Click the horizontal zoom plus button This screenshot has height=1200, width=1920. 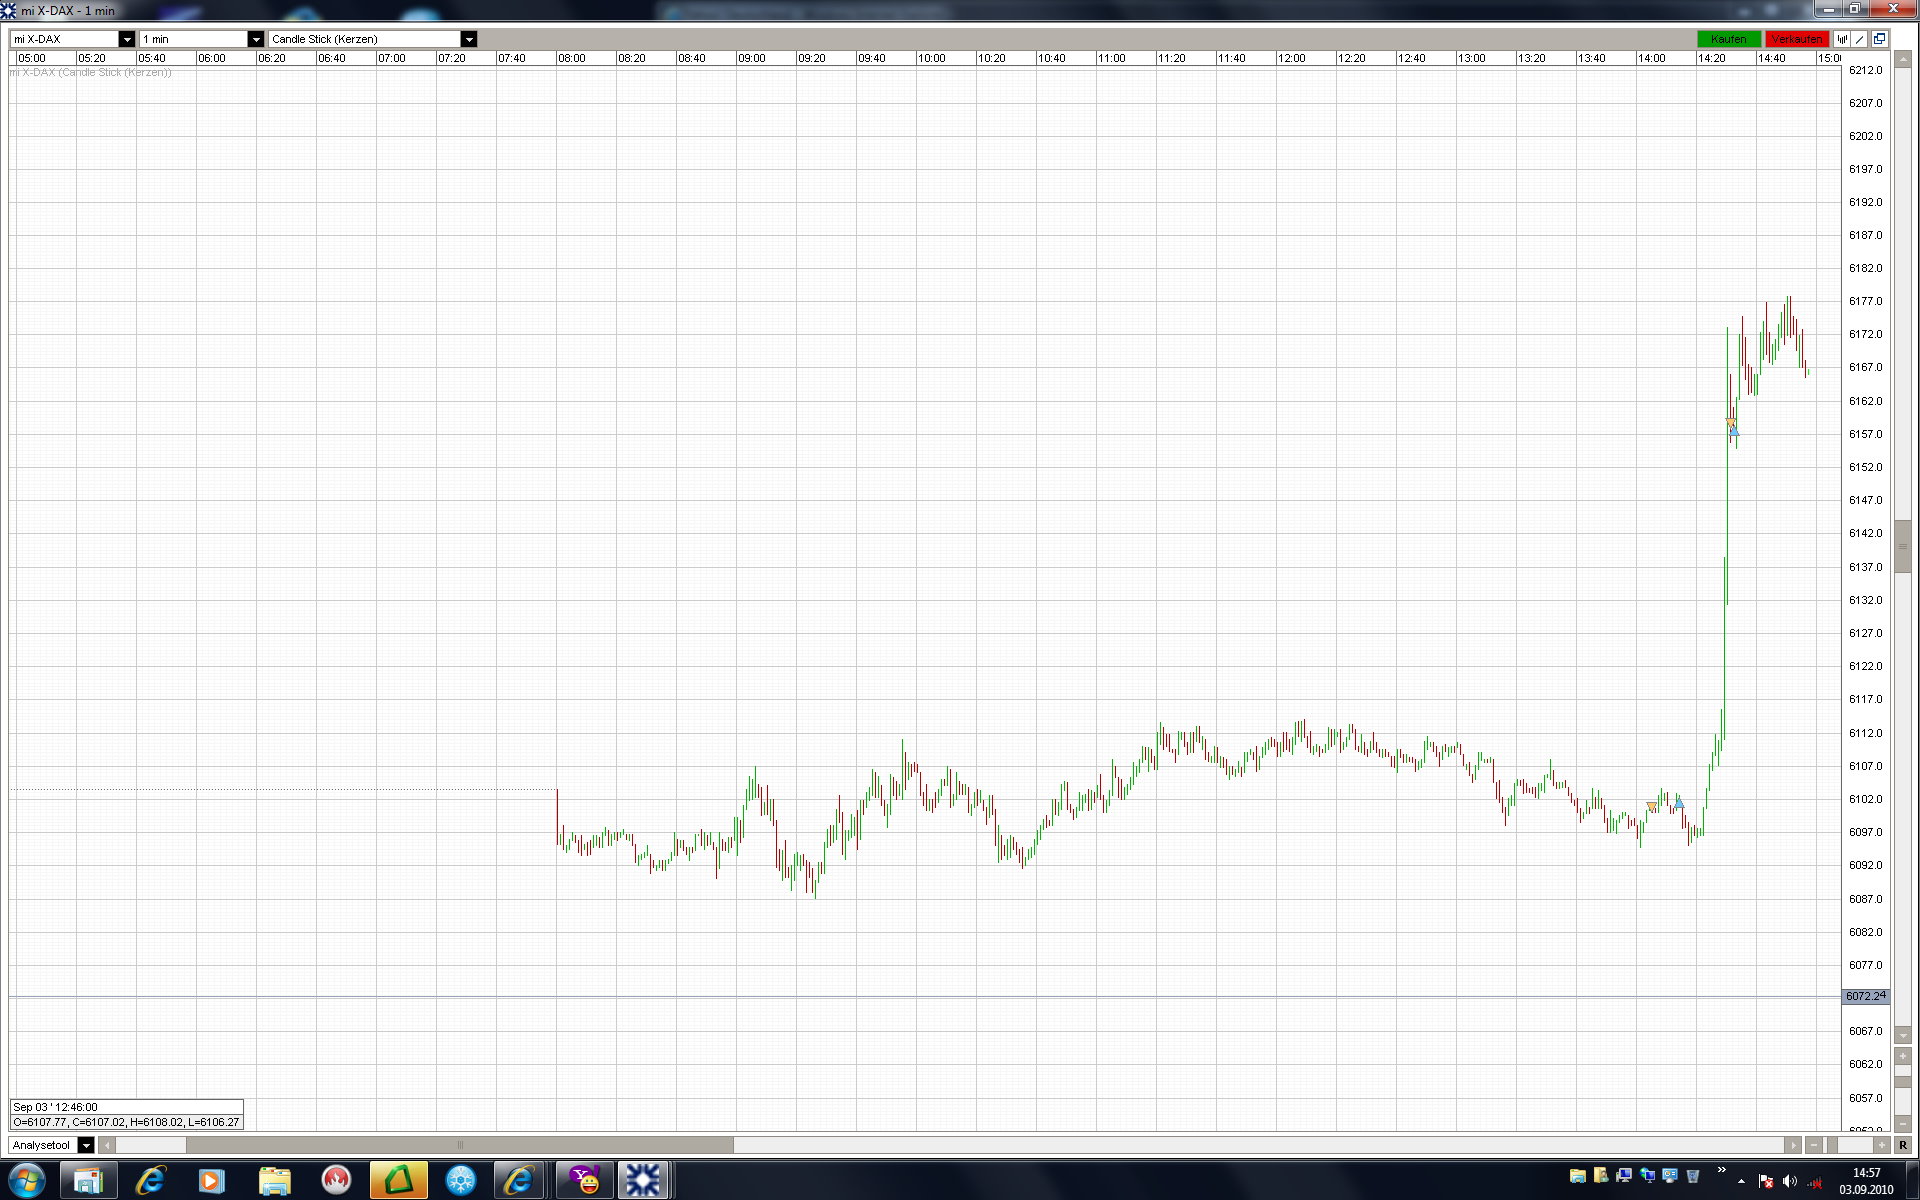1881,1145
